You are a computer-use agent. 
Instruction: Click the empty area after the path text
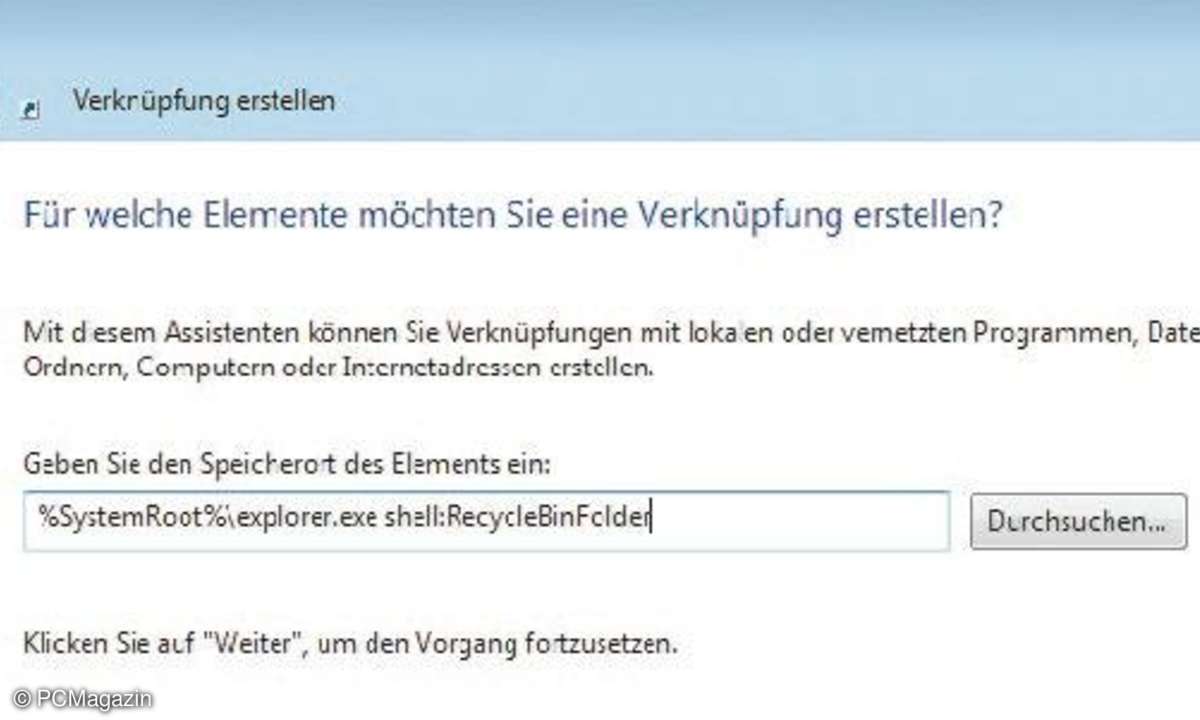800,520
